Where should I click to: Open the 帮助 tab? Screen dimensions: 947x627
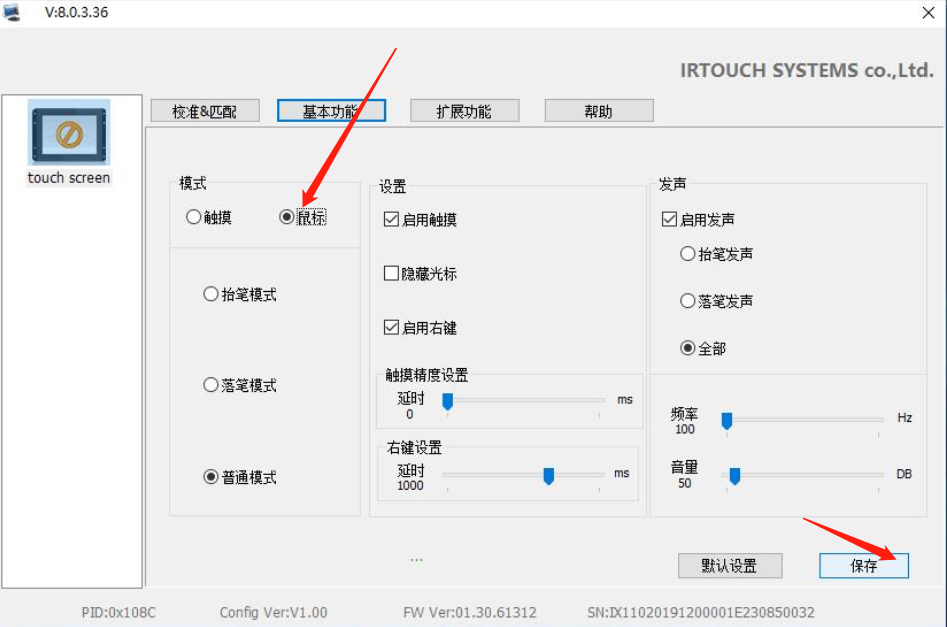[x=599, y=111]
